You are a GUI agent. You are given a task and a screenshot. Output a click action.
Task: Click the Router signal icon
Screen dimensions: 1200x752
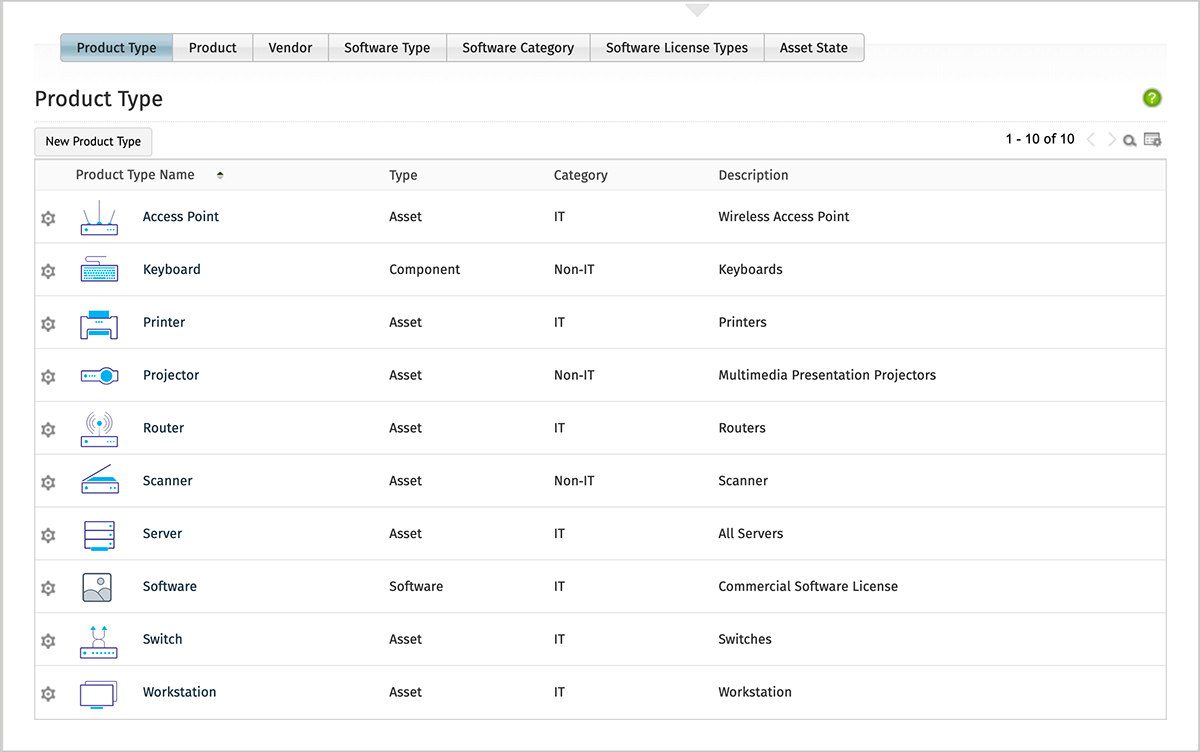coord(98,428)
